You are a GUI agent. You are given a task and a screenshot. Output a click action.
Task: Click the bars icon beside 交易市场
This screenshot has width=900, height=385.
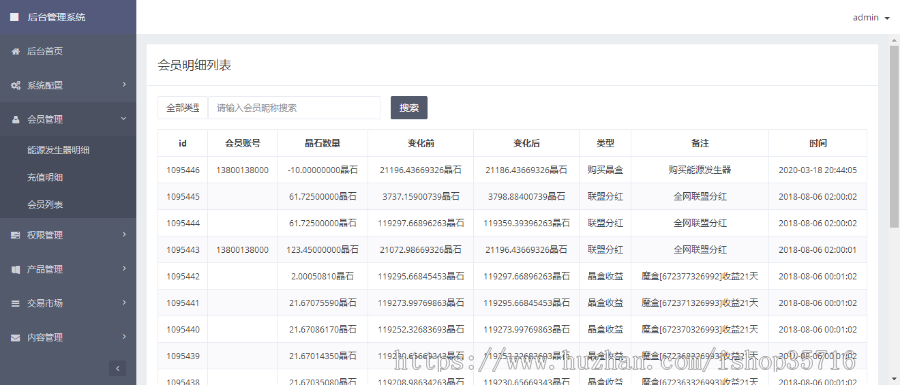click(x=15, y=304)
